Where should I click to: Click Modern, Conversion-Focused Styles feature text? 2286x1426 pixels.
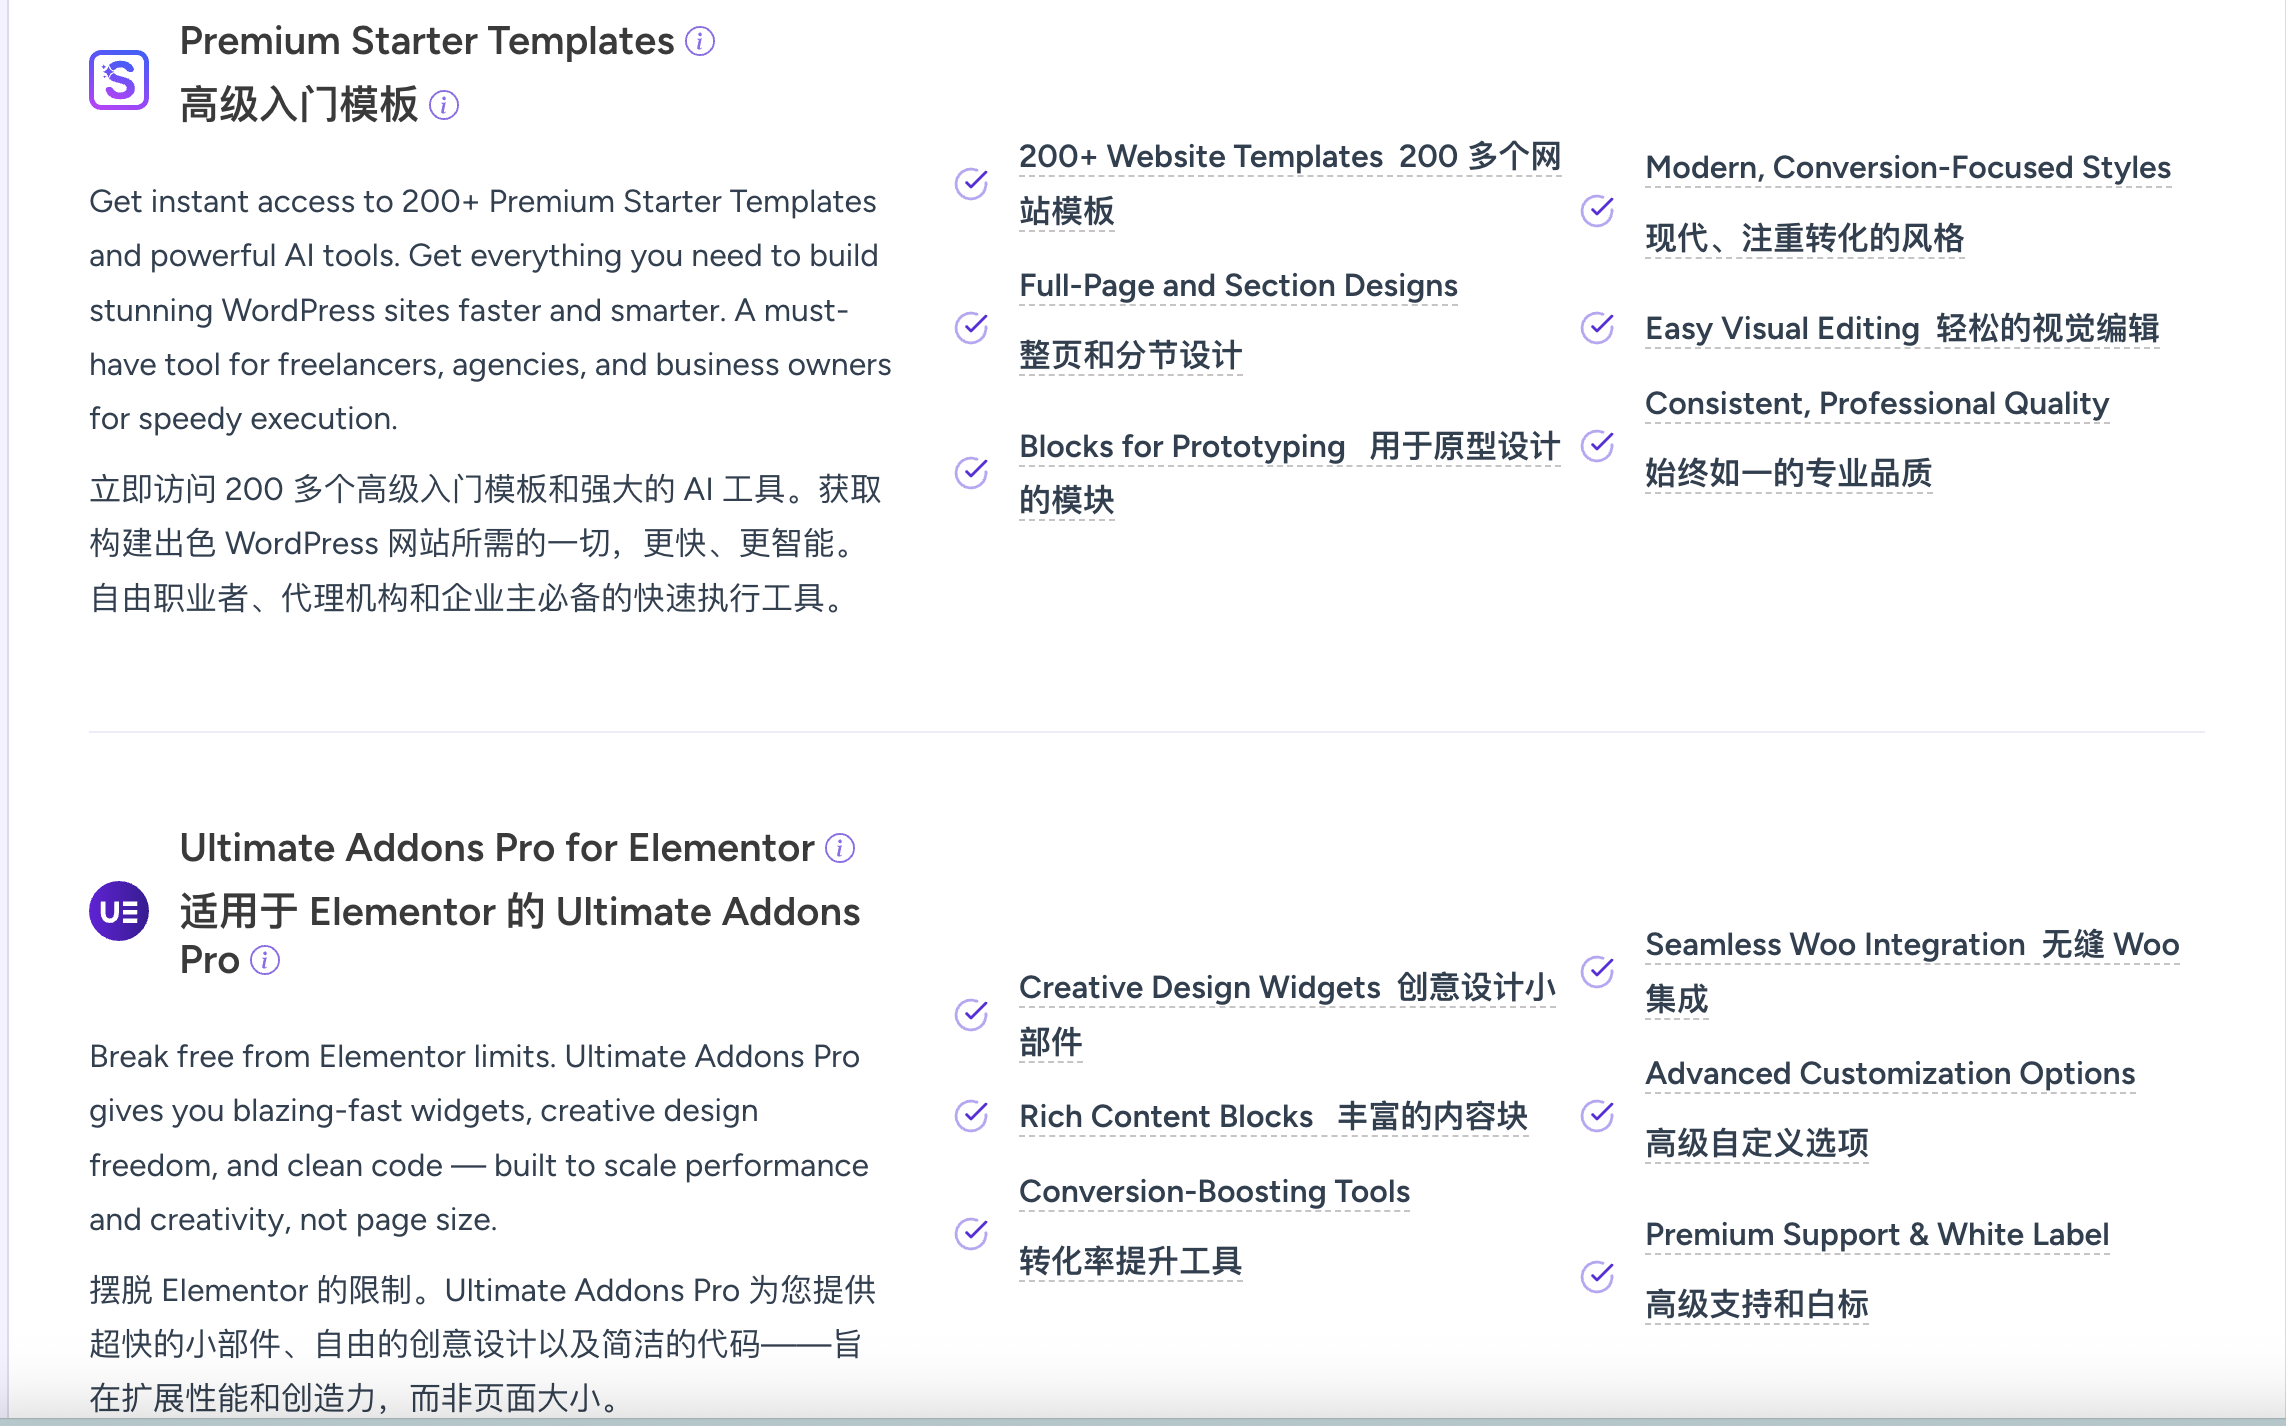tap(1908, 168)
